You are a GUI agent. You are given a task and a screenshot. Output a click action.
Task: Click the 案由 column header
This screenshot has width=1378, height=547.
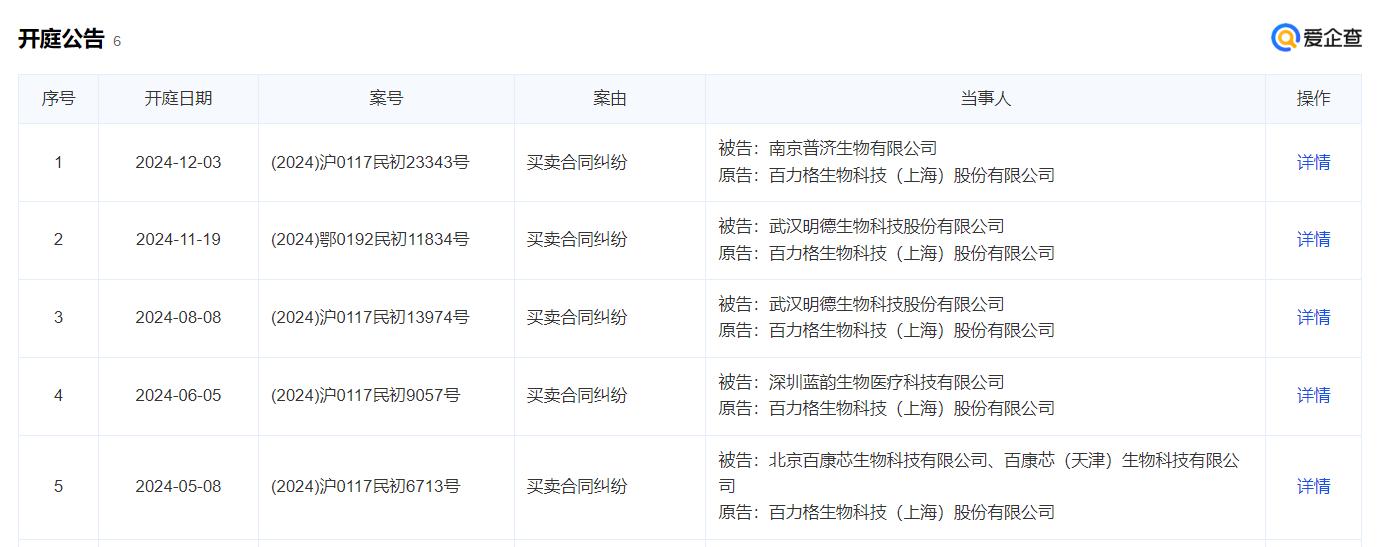click(x=610, y=98)
